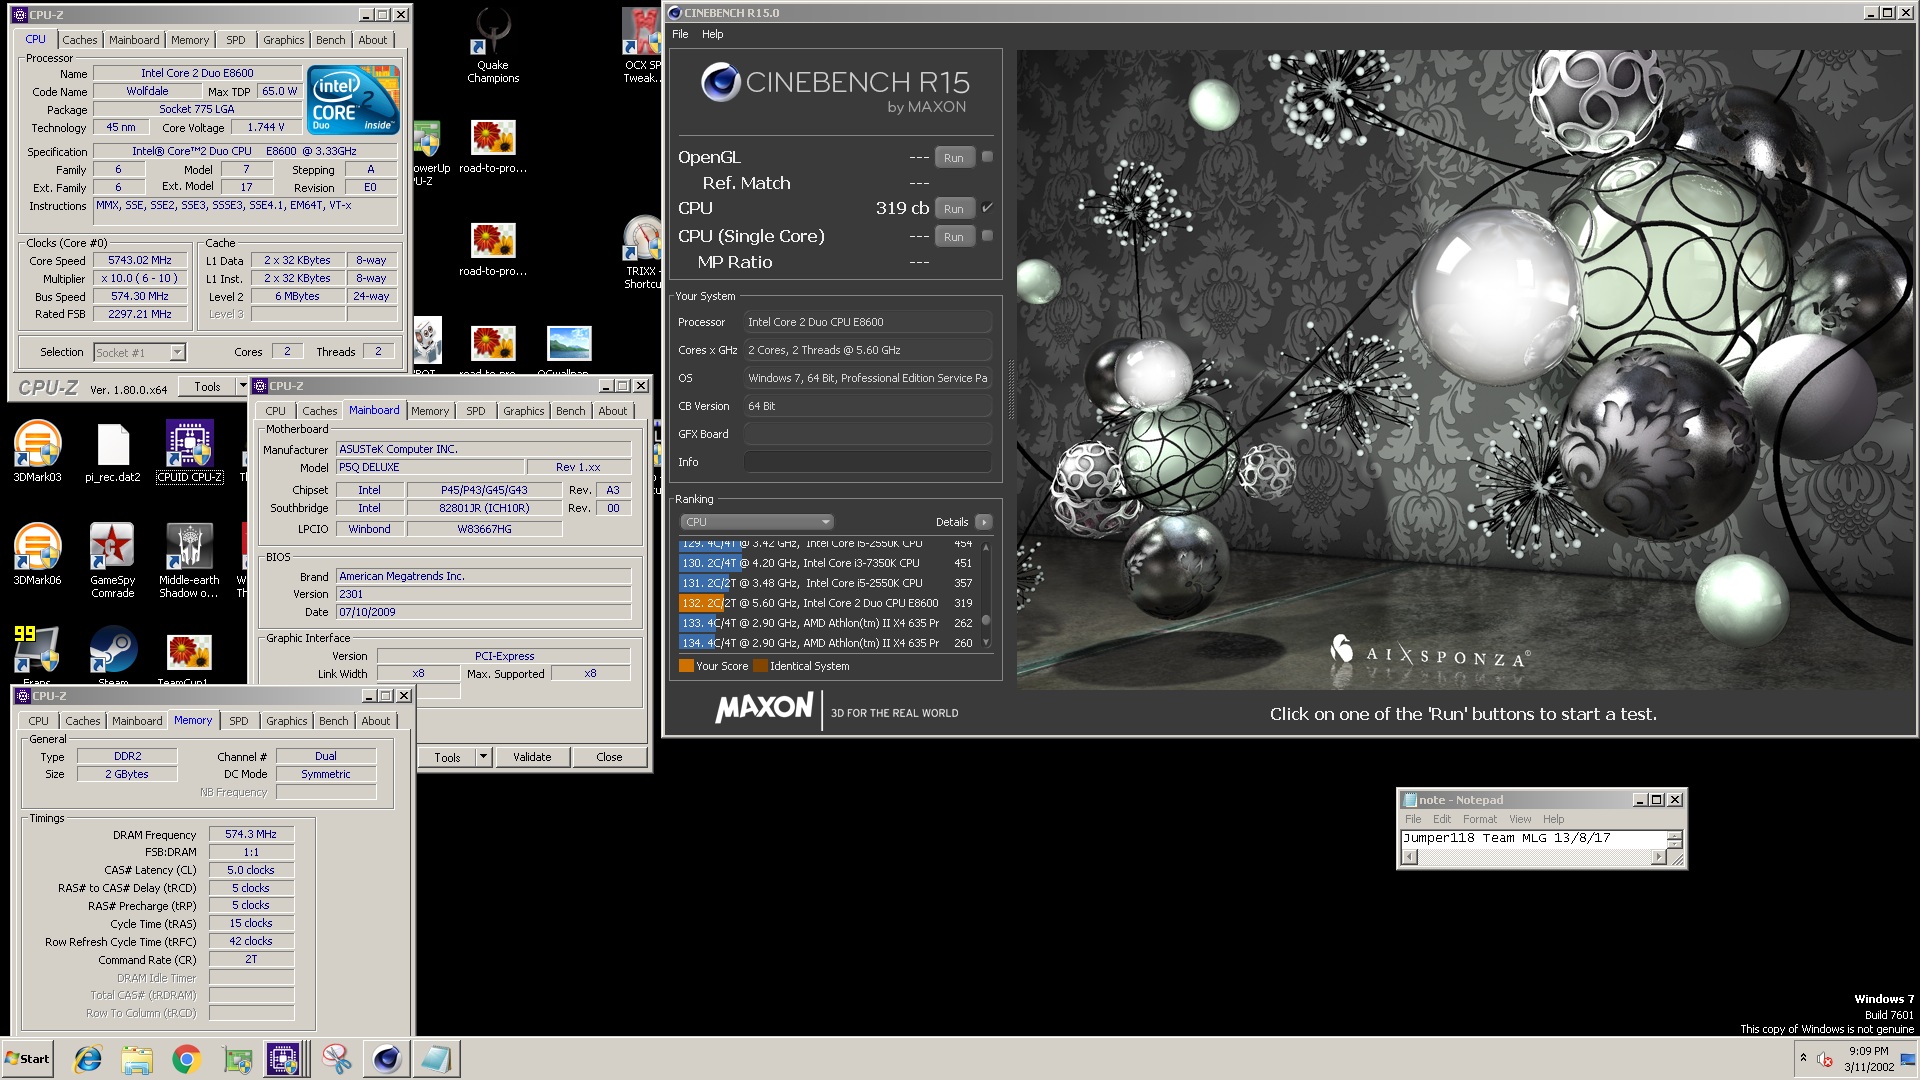Viewport: 1920px width, 1080px height.
Task: Open CPU tab in Memory CPU-Z window
Action: tap(39, 721)
